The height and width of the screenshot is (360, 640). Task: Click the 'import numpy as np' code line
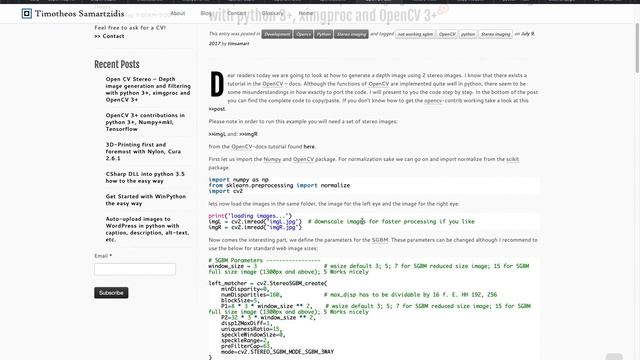[x=238, y=180]
